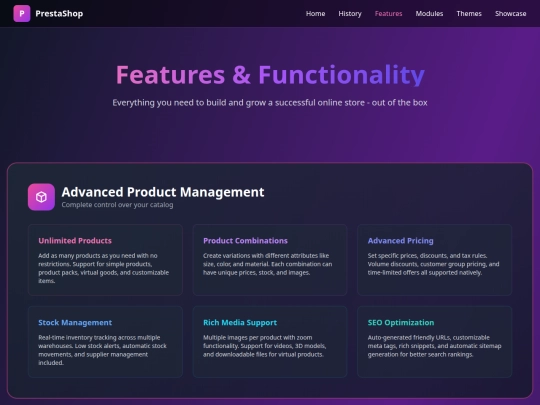Select the Unlimited Products card title

pyautogui.click(x=75, y=241)
